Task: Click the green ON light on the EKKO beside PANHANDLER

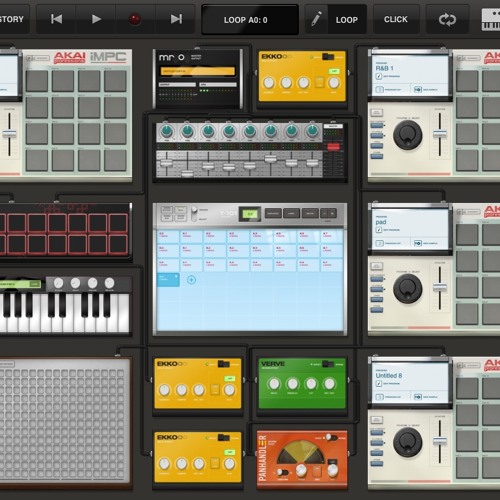Action: [229, 452]
